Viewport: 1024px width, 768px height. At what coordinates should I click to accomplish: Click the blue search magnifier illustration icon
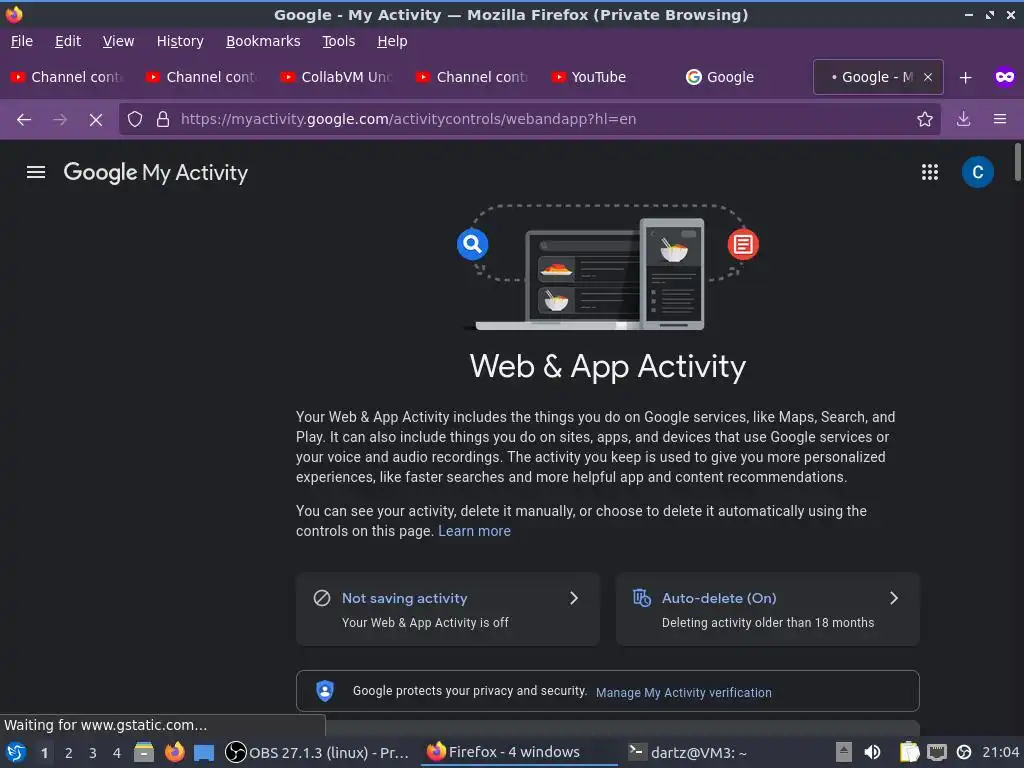pyautogui.click(x=472, y=244)
